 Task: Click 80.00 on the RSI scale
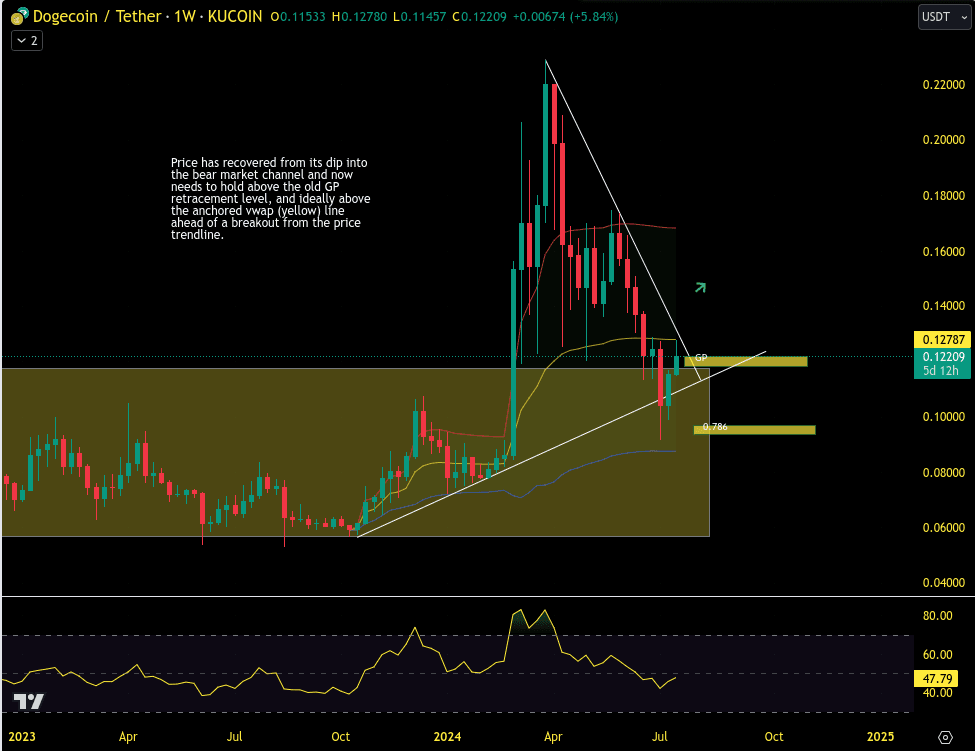[x=938, y=615]
